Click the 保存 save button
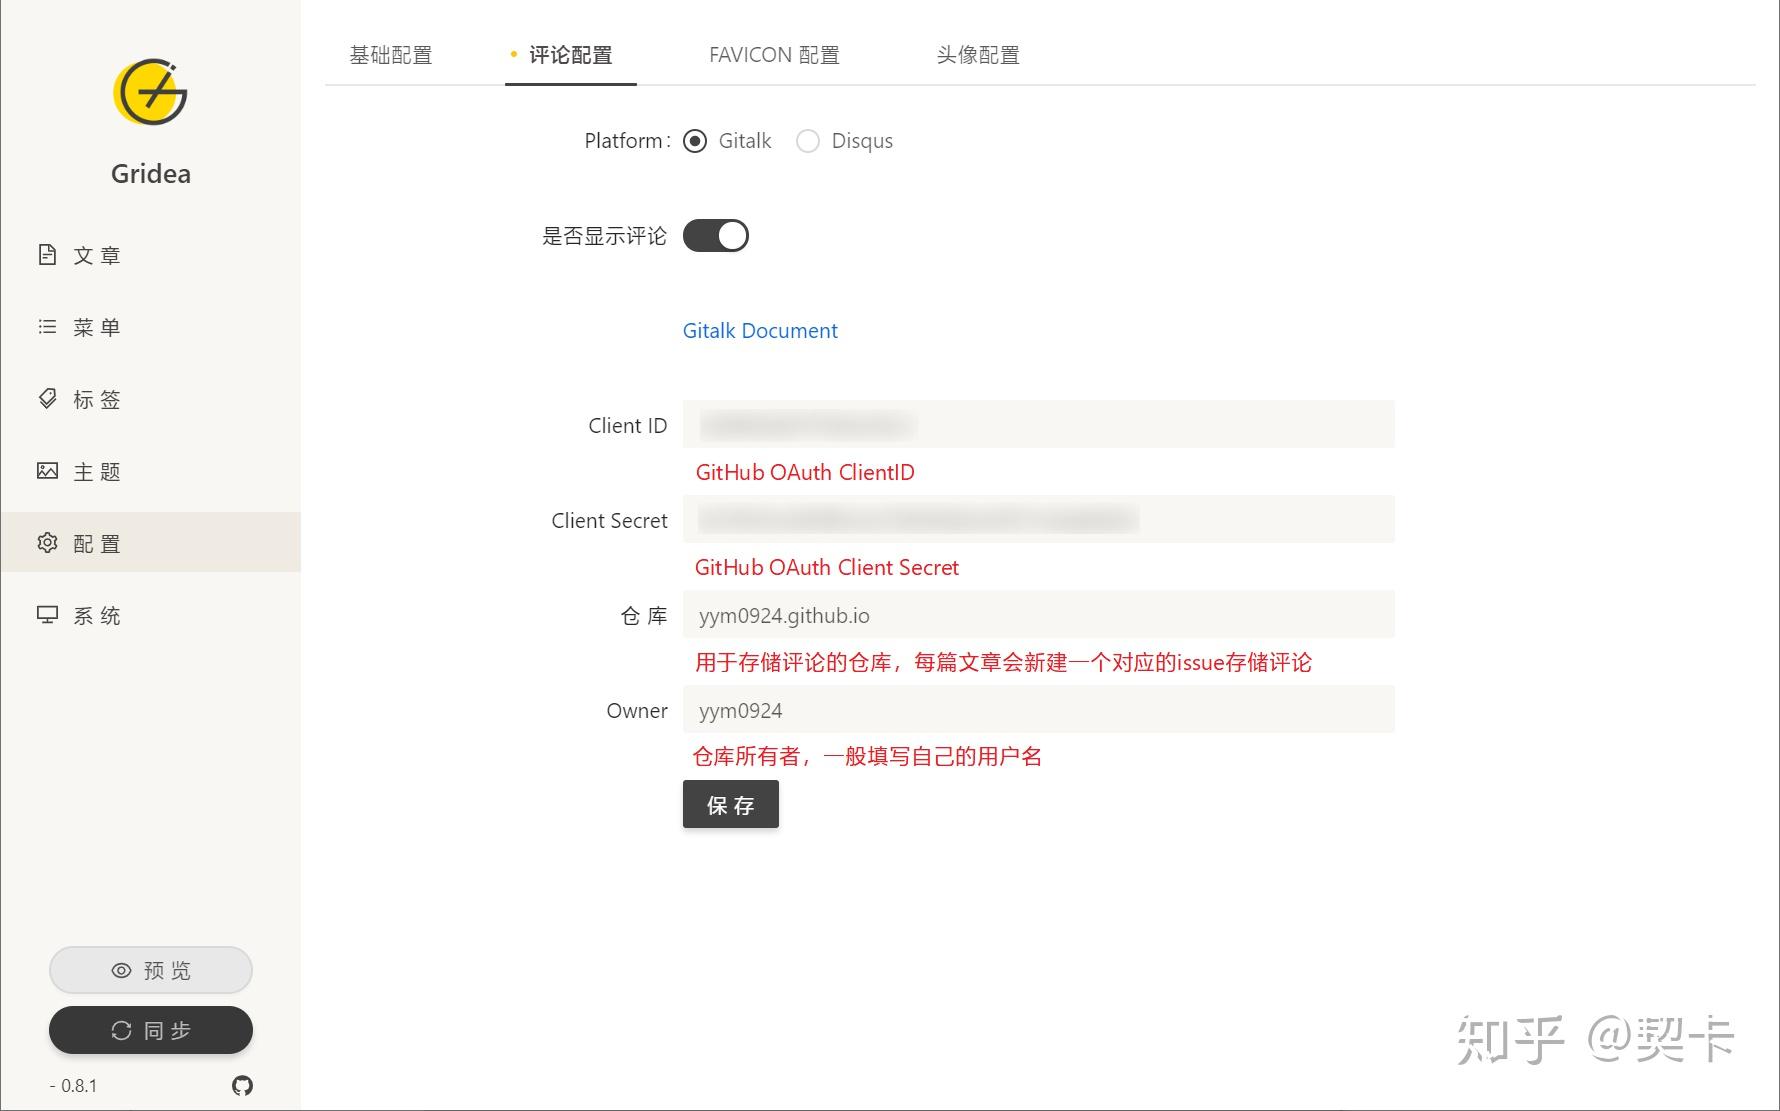1780x1111 pixels. click(731, 804)
